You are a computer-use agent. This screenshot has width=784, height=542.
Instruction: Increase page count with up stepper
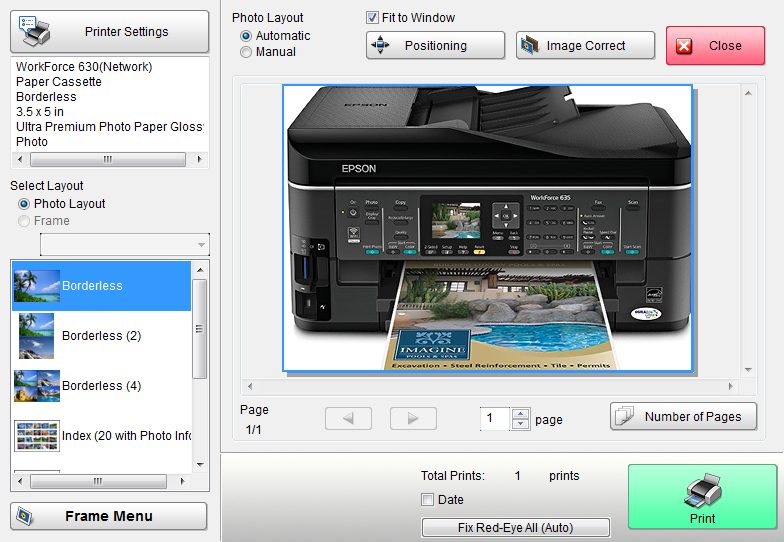(x=520, y=414)
